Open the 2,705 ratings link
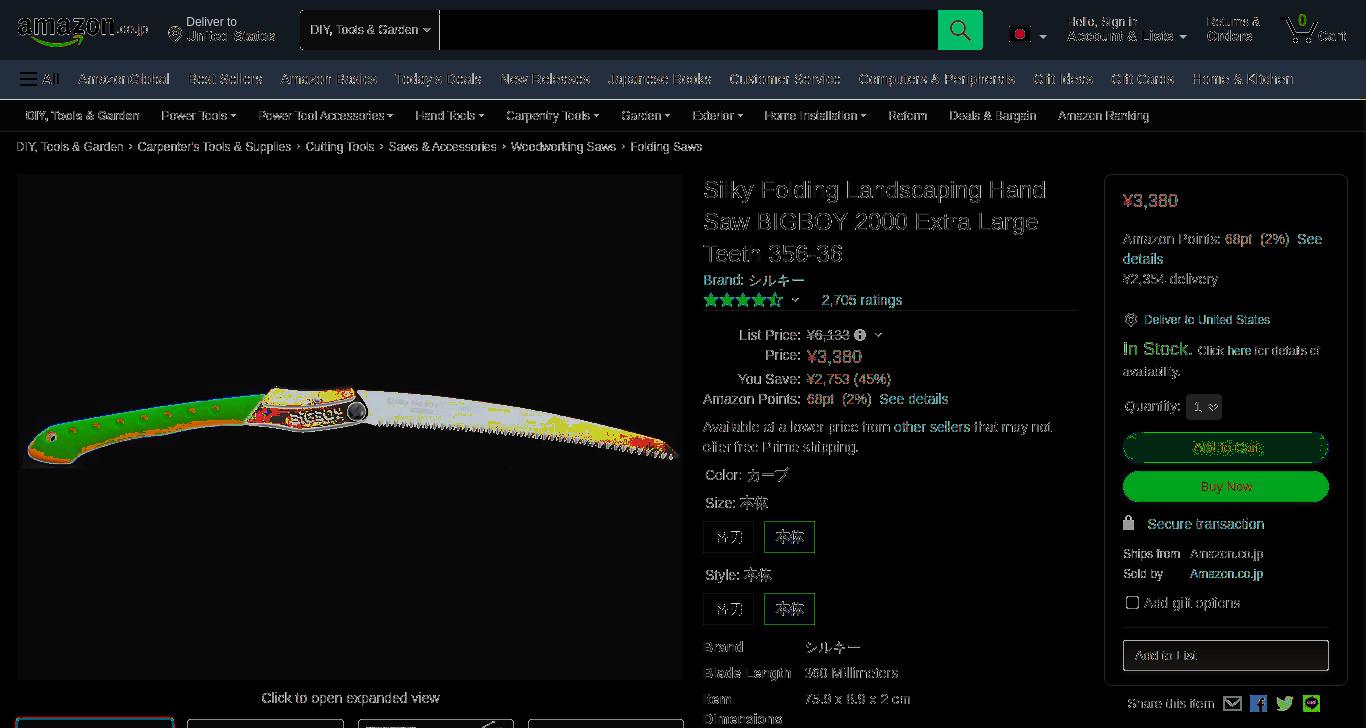 [x=861, y=300]
